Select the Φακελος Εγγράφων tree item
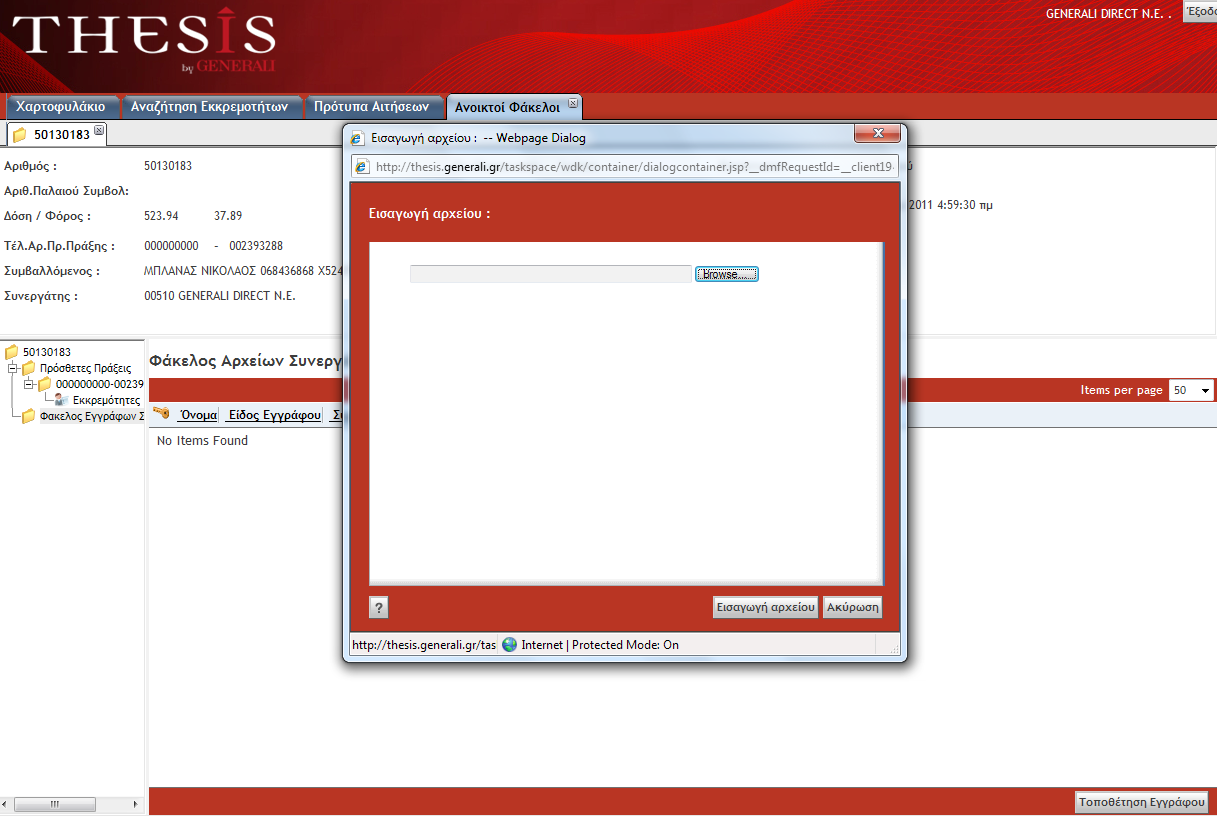 (91, 416)
